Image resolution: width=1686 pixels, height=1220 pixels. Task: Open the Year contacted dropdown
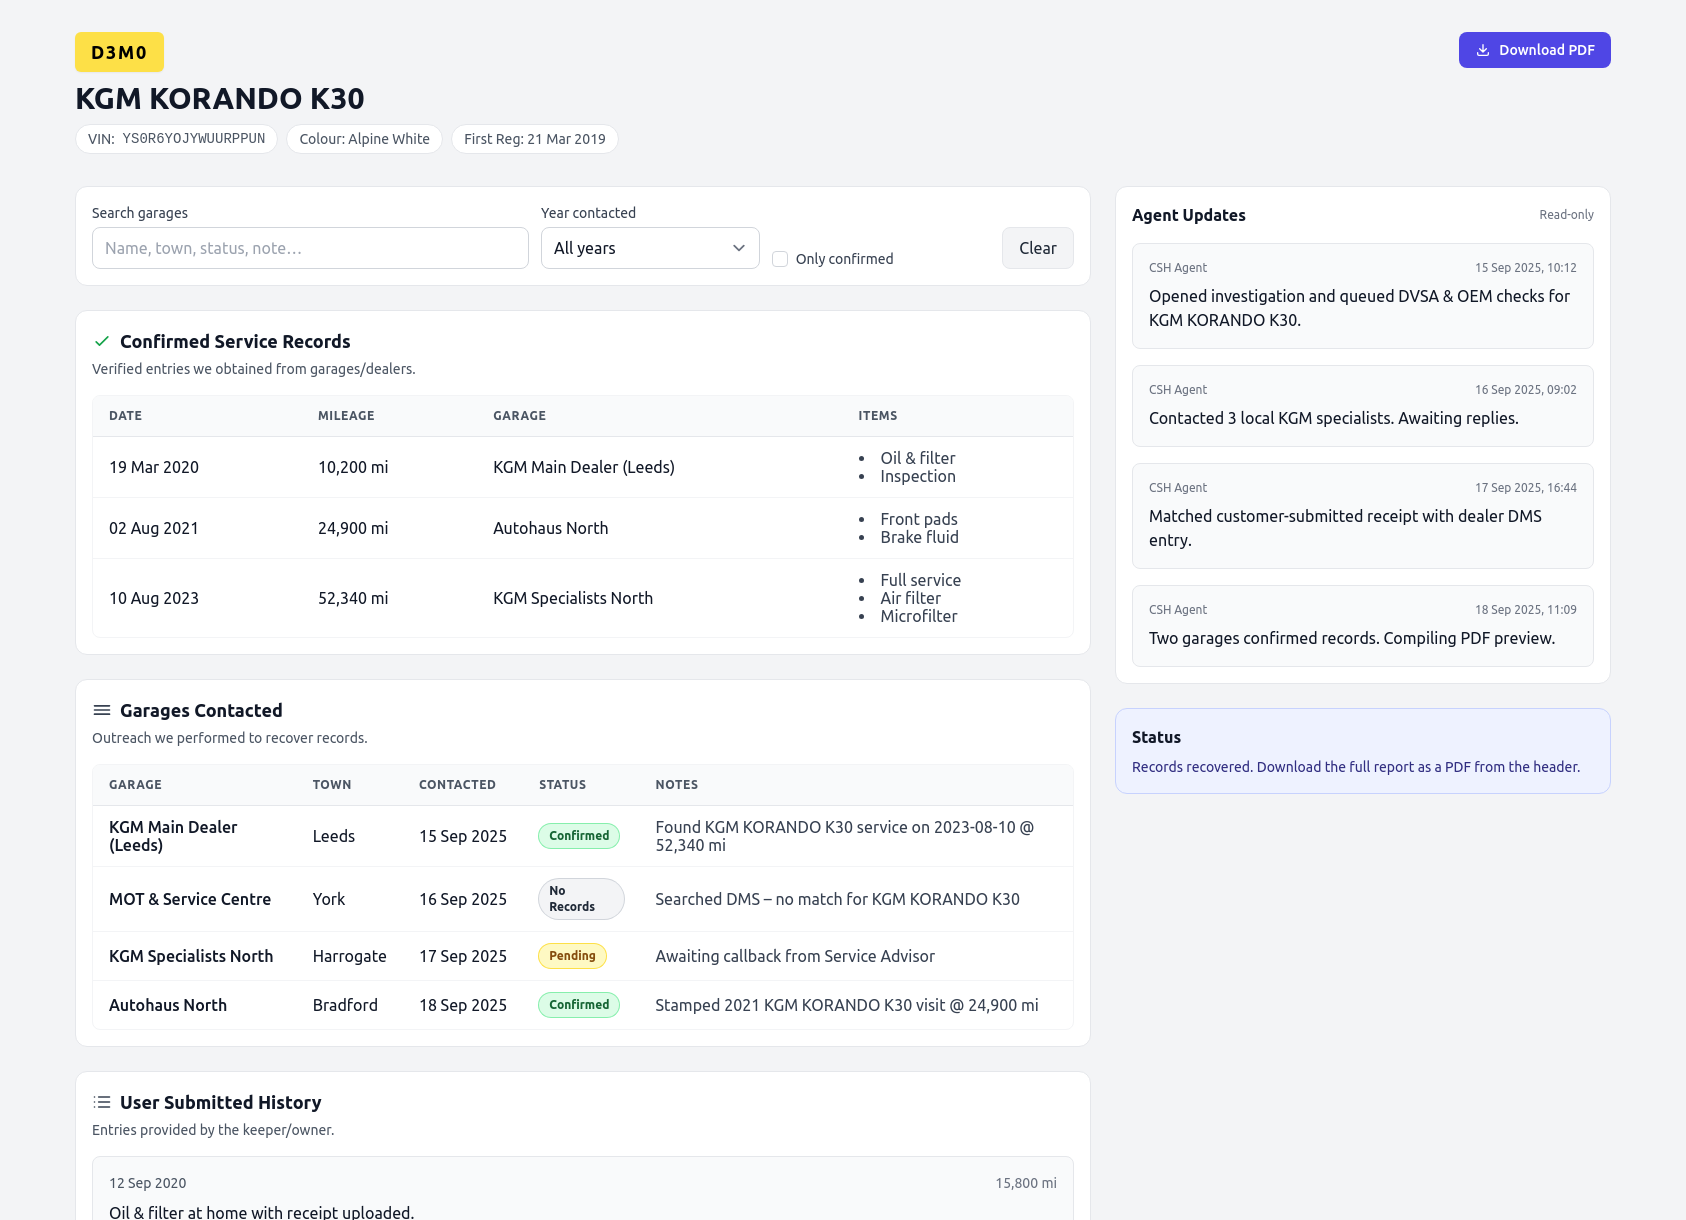coord(649,247)
